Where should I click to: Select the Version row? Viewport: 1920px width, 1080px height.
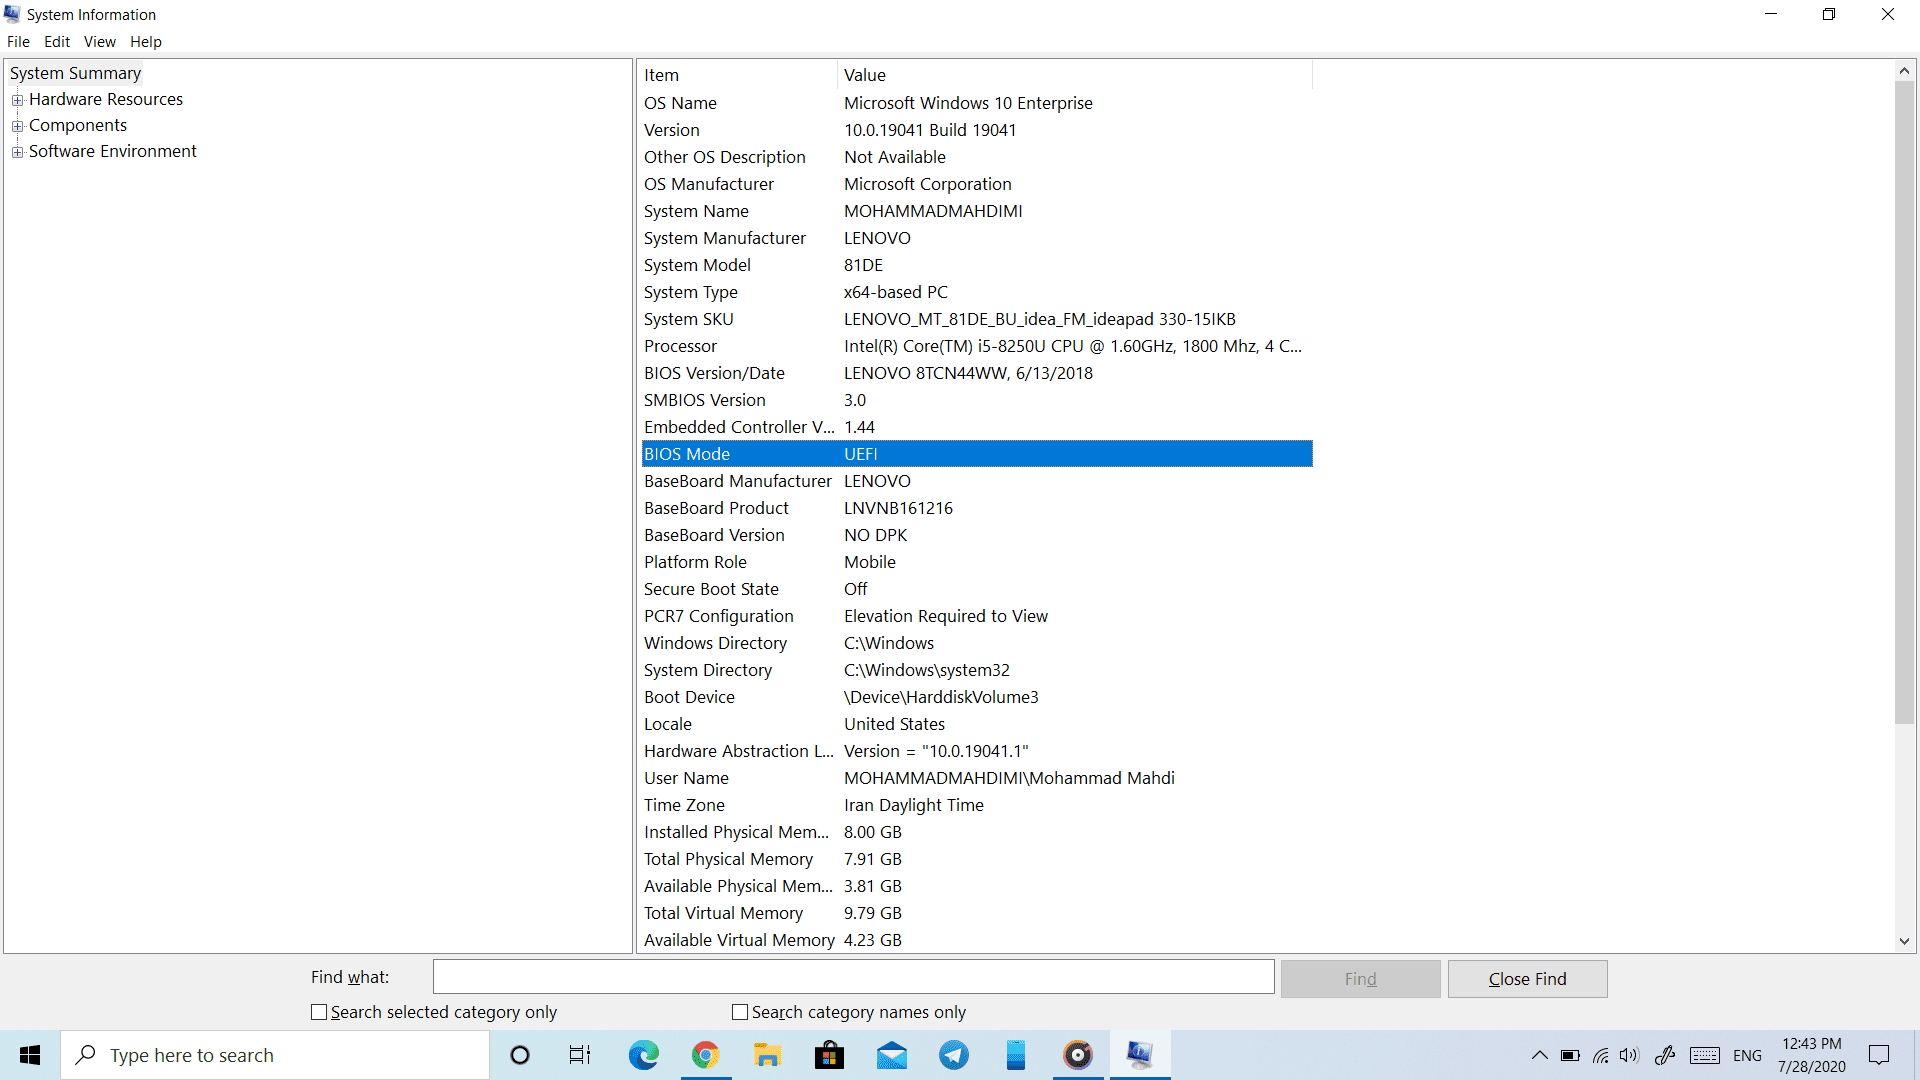pyautogui.click(x=976, y=130)
